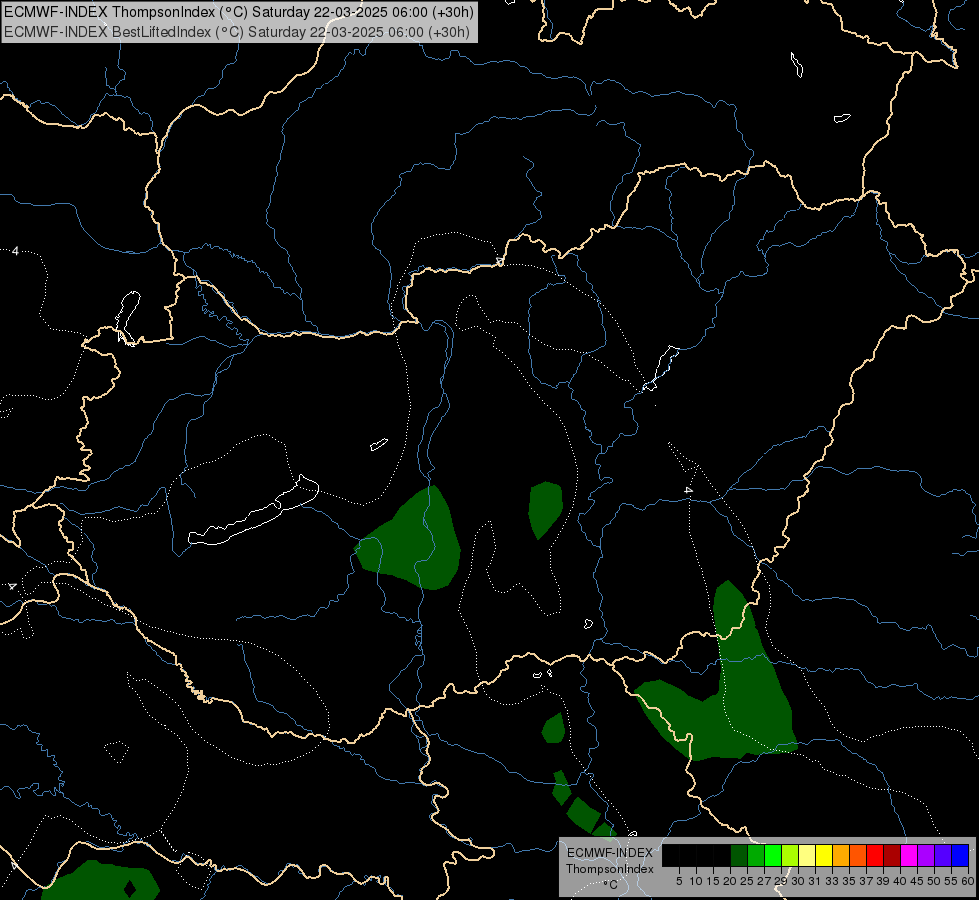
Task: Select the dark red 39–40 legend swatch
Action: pos(892,855)
